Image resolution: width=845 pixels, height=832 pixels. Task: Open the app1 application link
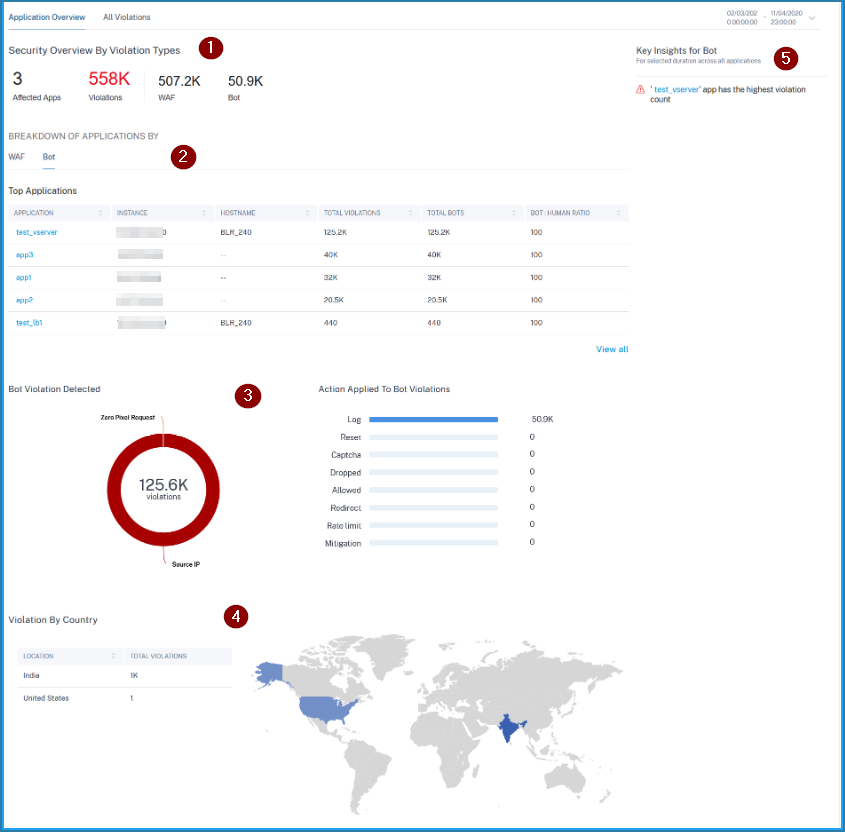click(24, 278)
